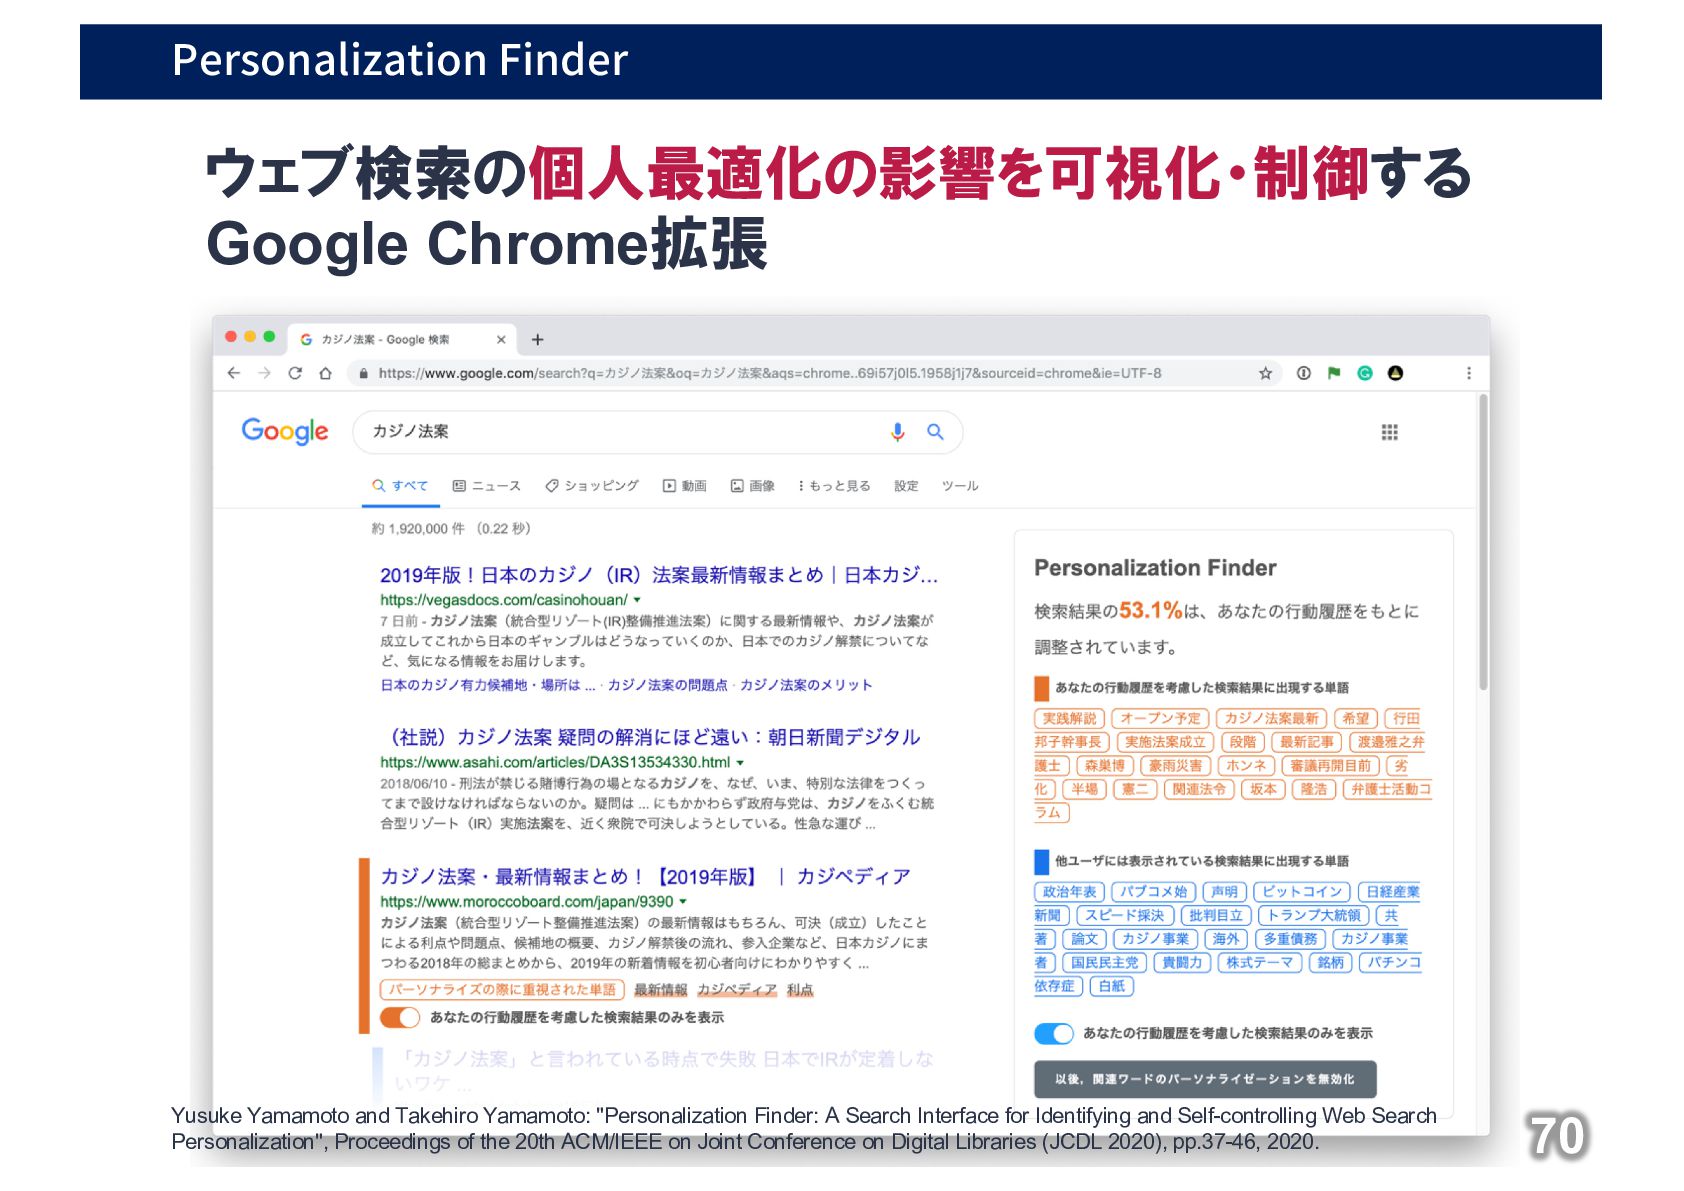Click the orange 実施法案成立 tag
Screen dimensions: 1684x1191
coord(1165,742)
